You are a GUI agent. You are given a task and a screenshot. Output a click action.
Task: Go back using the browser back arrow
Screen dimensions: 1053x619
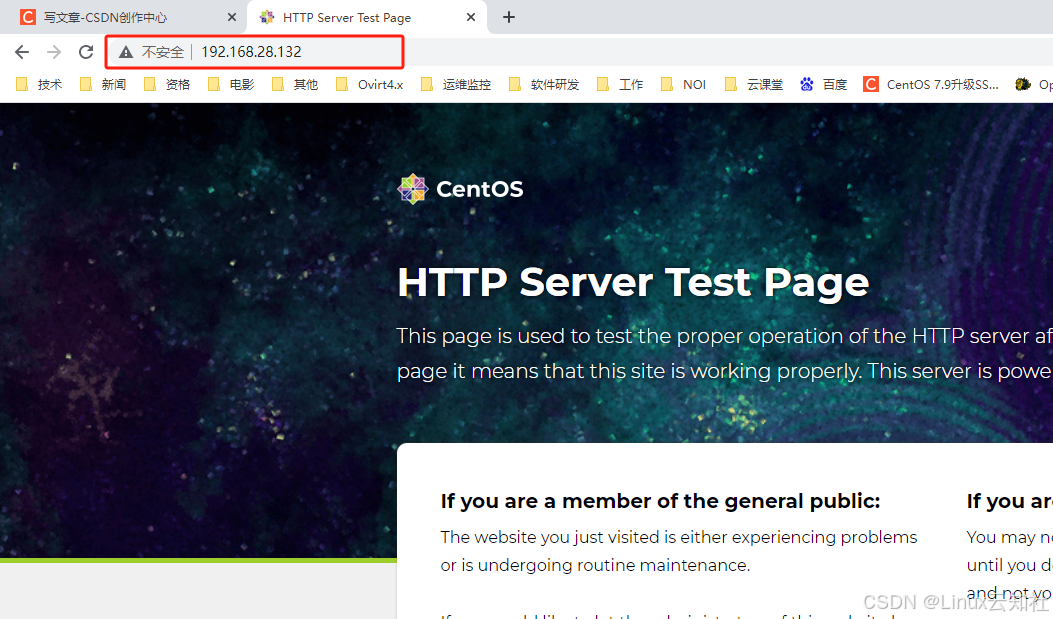[22, 52]
